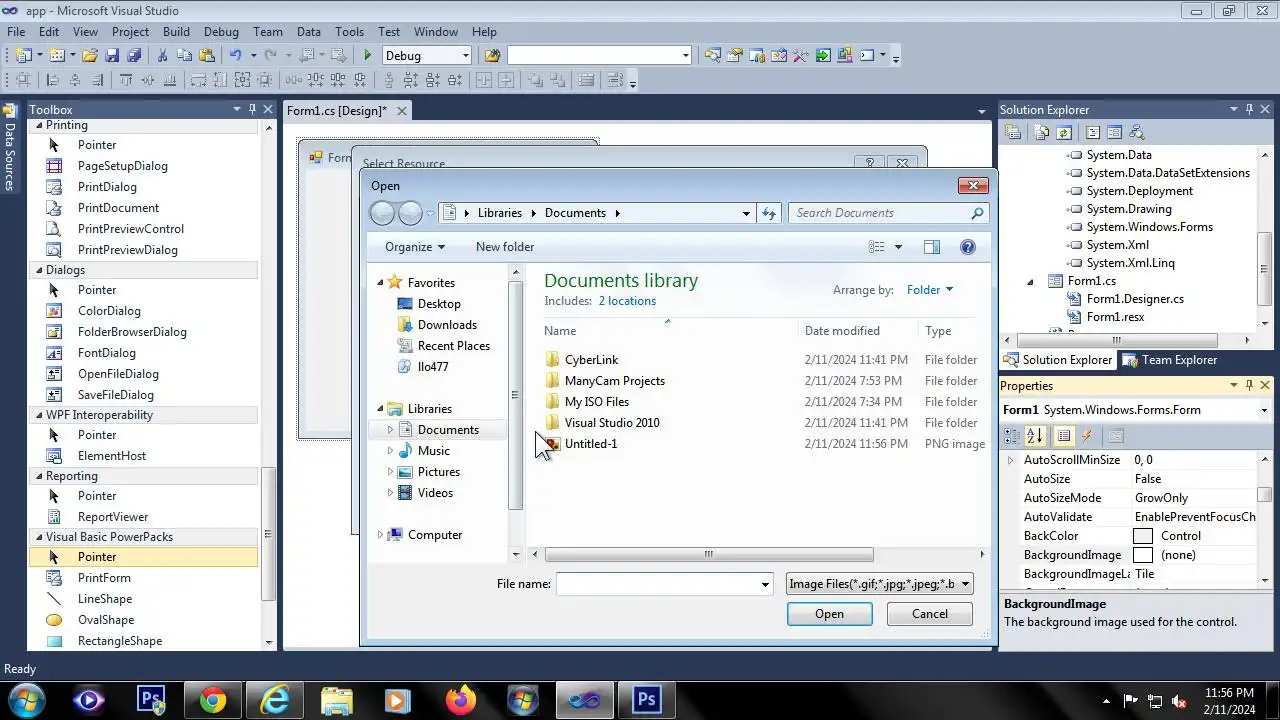Open the Toolbox icon in top toolbar

tap(800, 56)
